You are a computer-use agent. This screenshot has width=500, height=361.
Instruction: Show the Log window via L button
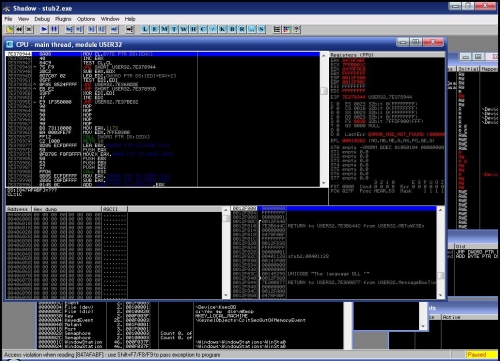tap(145, 29)
